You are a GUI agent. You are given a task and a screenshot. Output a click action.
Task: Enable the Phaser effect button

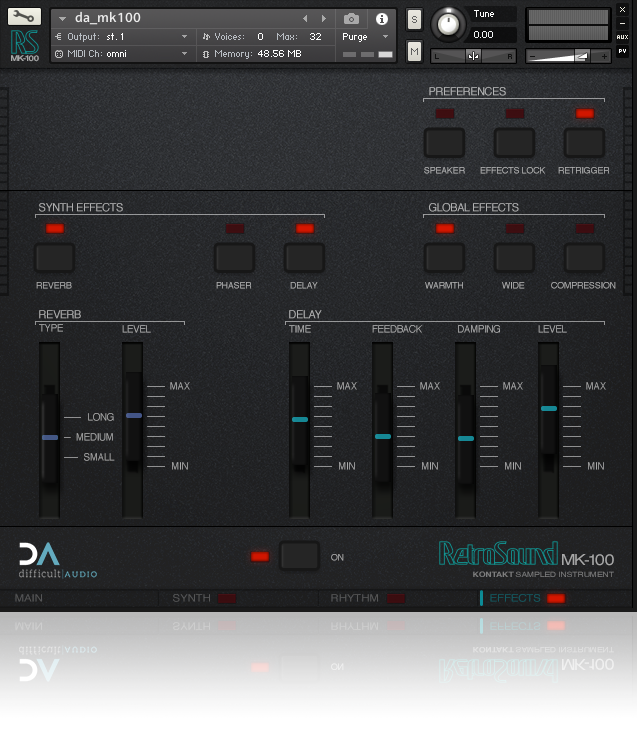(234, 257)
